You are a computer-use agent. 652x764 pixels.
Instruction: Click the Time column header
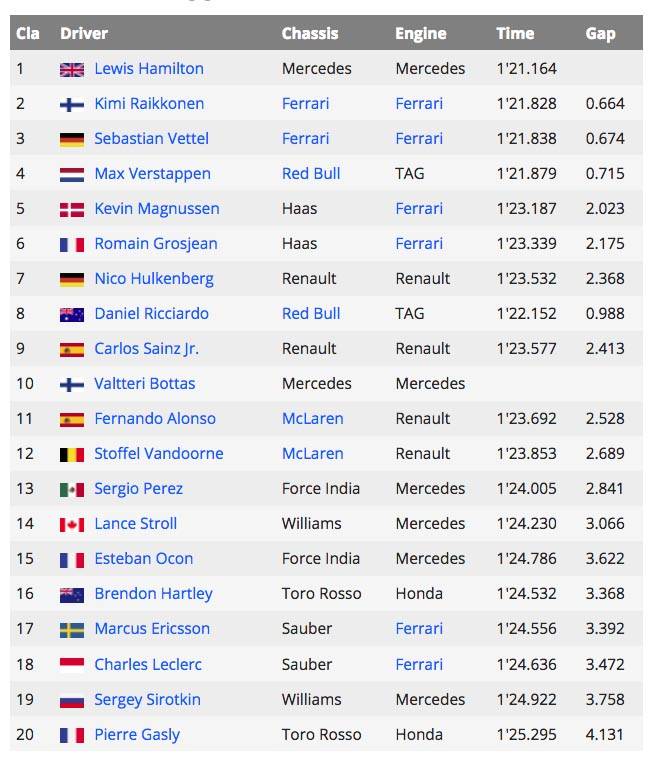tap(515, 34)
